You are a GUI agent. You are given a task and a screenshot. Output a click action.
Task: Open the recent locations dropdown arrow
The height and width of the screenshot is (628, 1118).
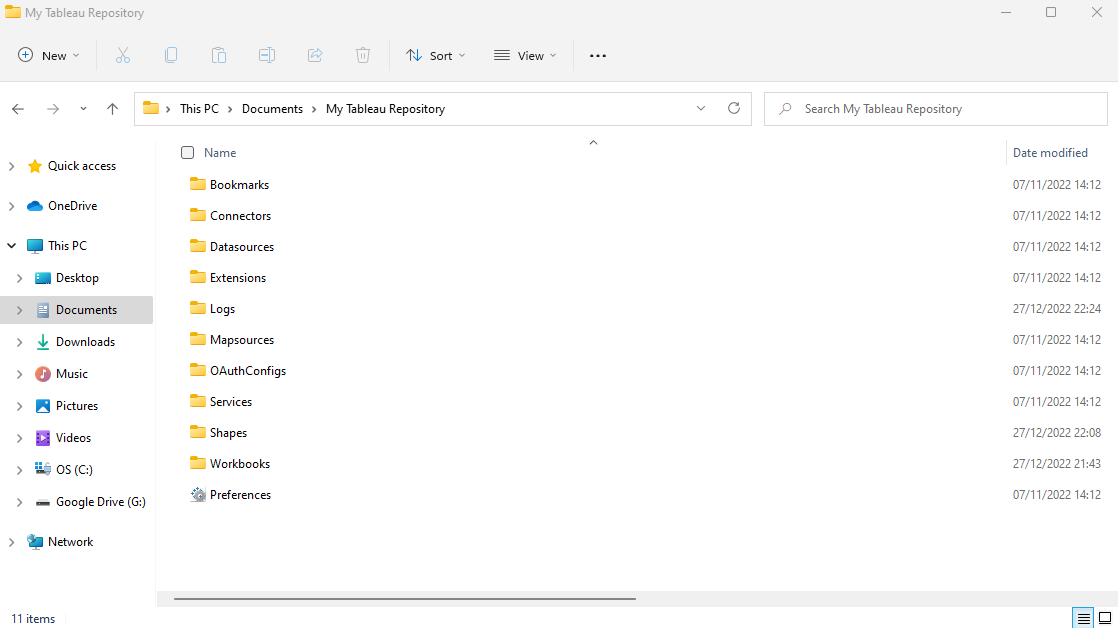pos(83,109)
